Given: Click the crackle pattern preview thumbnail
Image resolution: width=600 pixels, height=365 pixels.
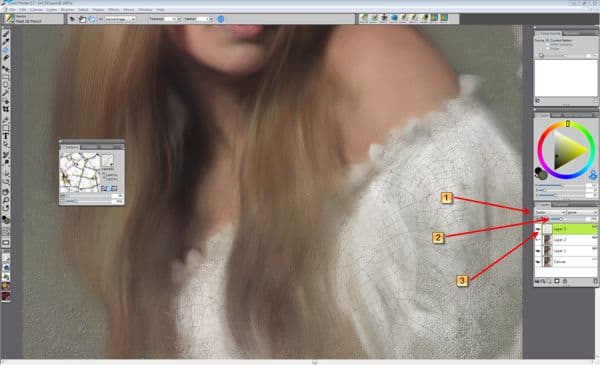Looking at the screenshot, I should [x=80, y=172].
